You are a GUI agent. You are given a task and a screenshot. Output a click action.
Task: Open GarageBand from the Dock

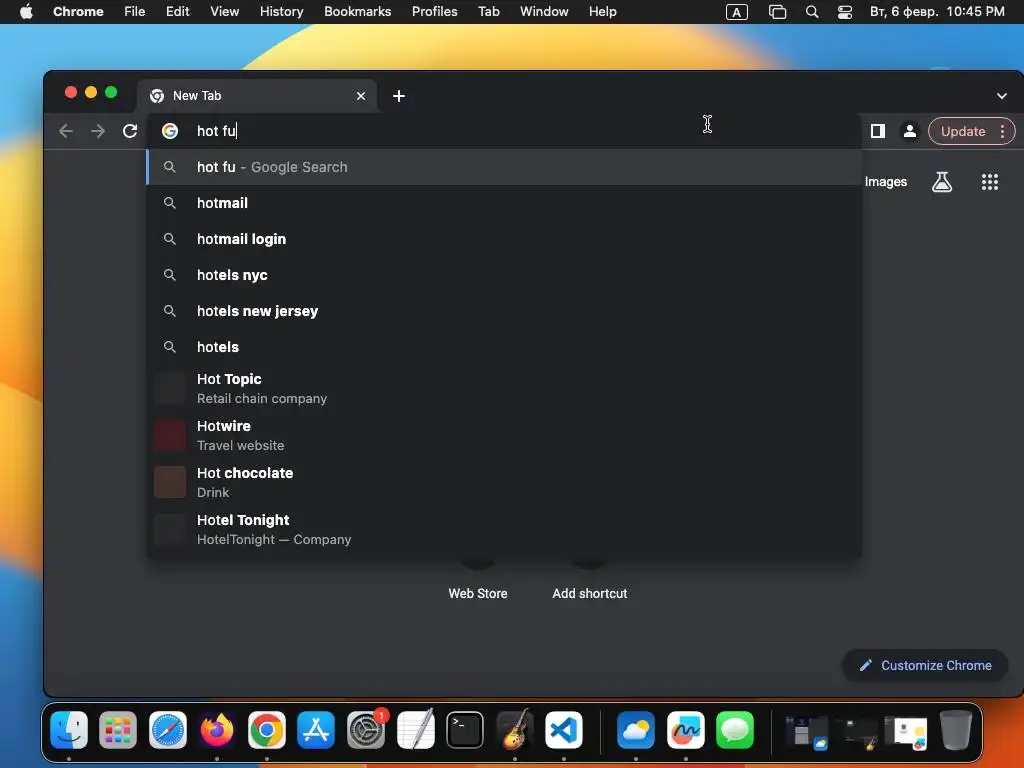click(515, 729)
